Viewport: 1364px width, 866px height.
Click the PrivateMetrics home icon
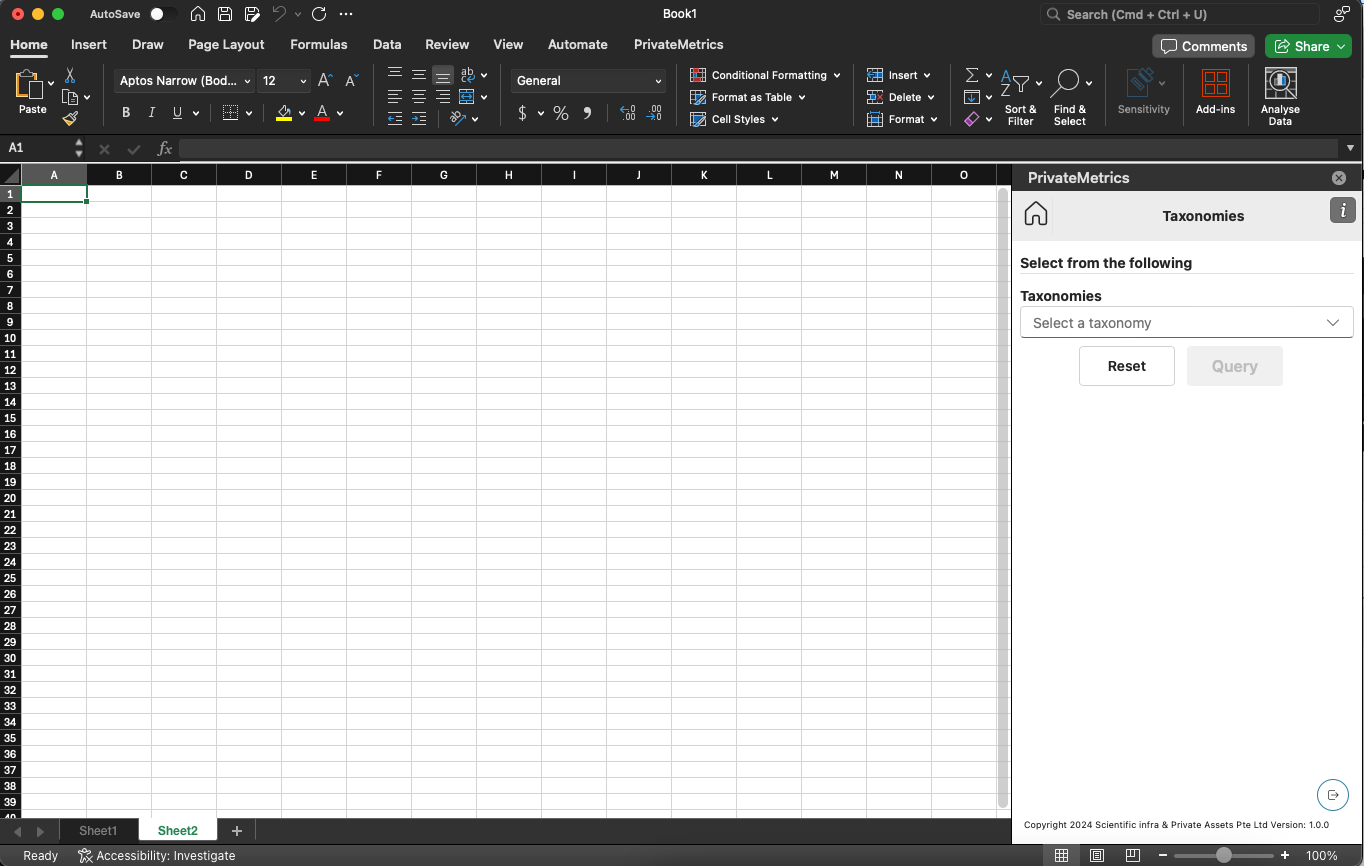coord(1036,214)
